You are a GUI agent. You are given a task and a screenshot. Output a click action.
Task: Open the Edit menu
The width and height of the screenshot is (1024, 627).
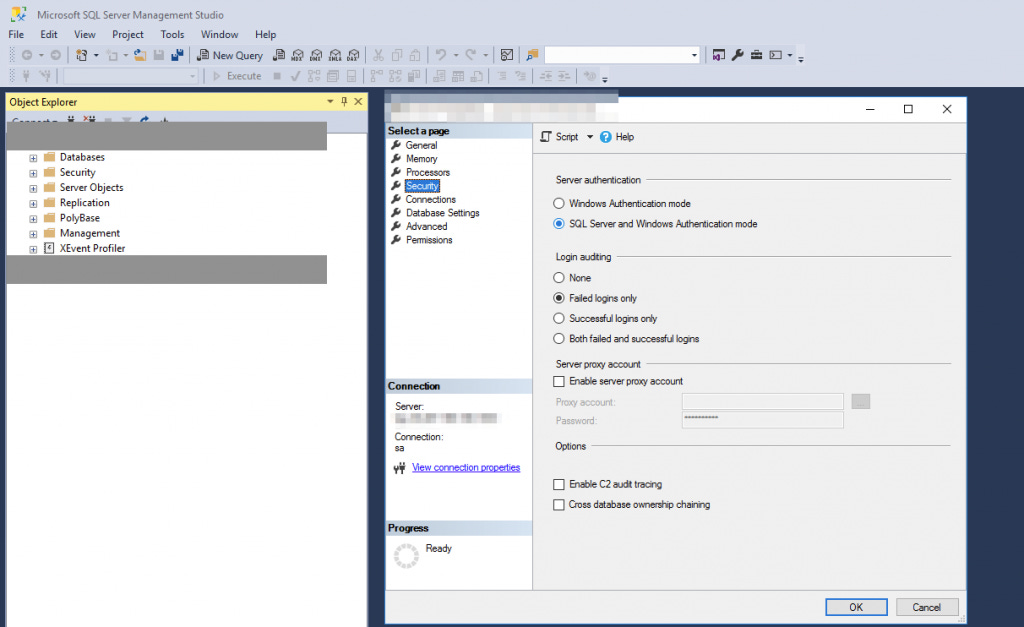tap(49, 35)
